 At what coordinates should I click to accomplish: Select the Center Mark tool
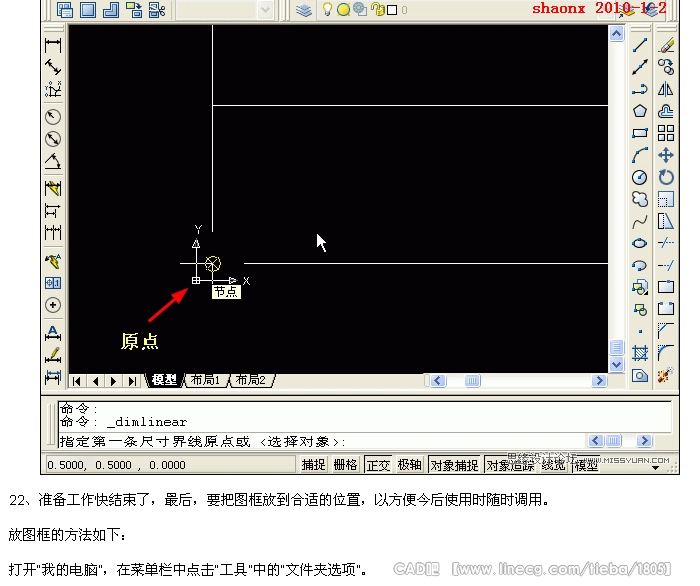click(x=53, y=305)
